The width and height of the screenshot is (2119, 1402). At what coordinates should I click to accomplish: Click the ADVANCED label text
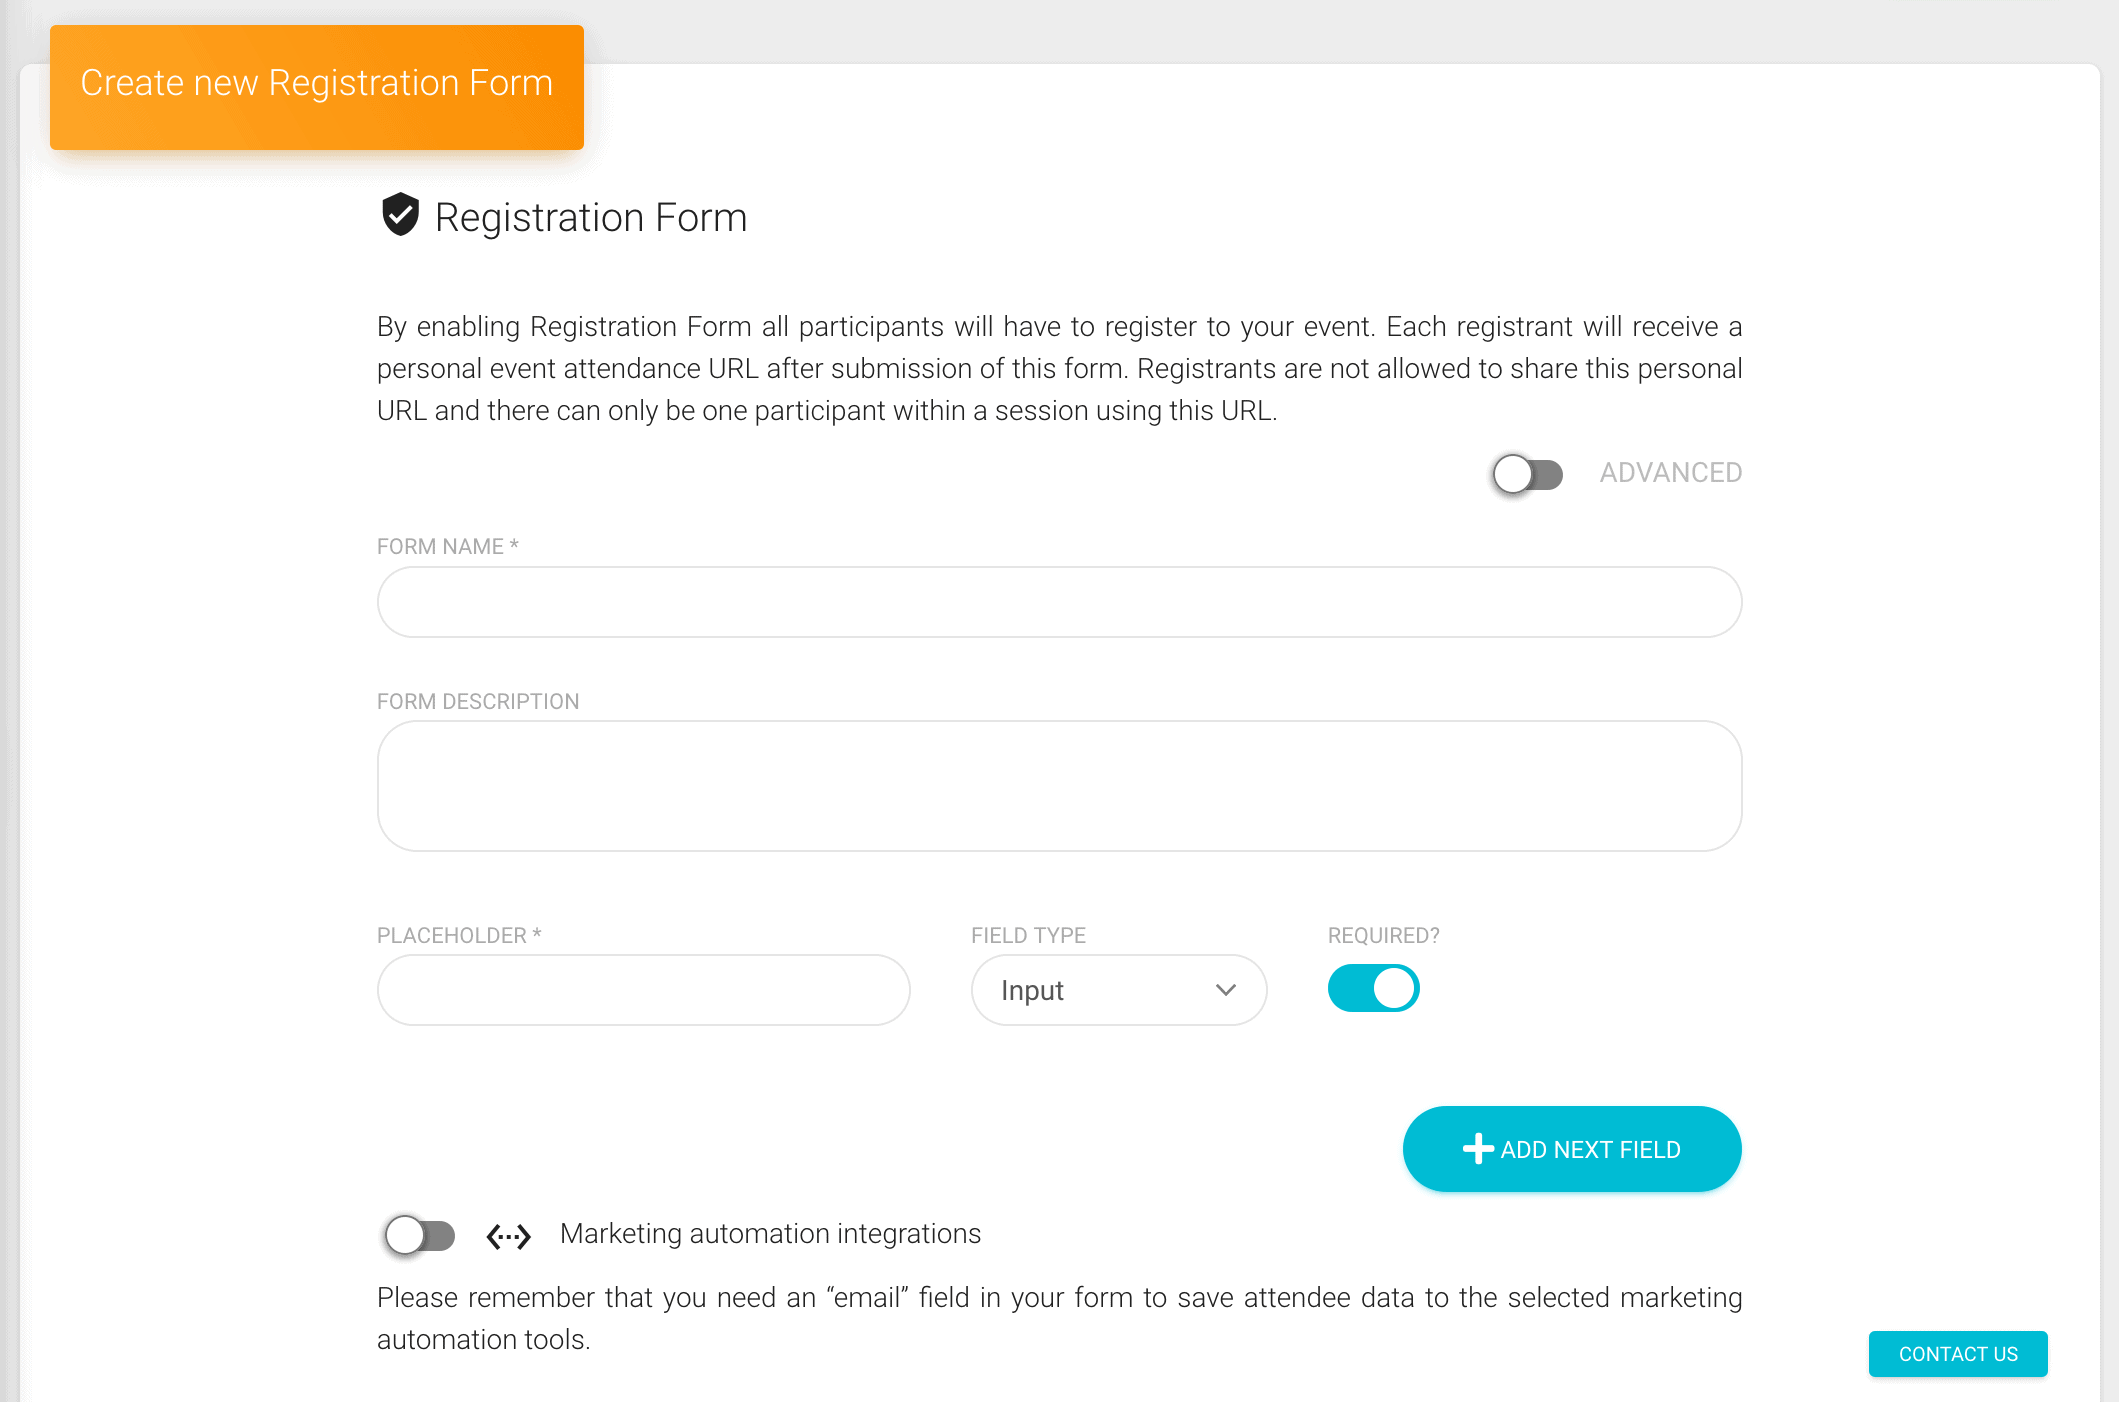[1670, 472]
